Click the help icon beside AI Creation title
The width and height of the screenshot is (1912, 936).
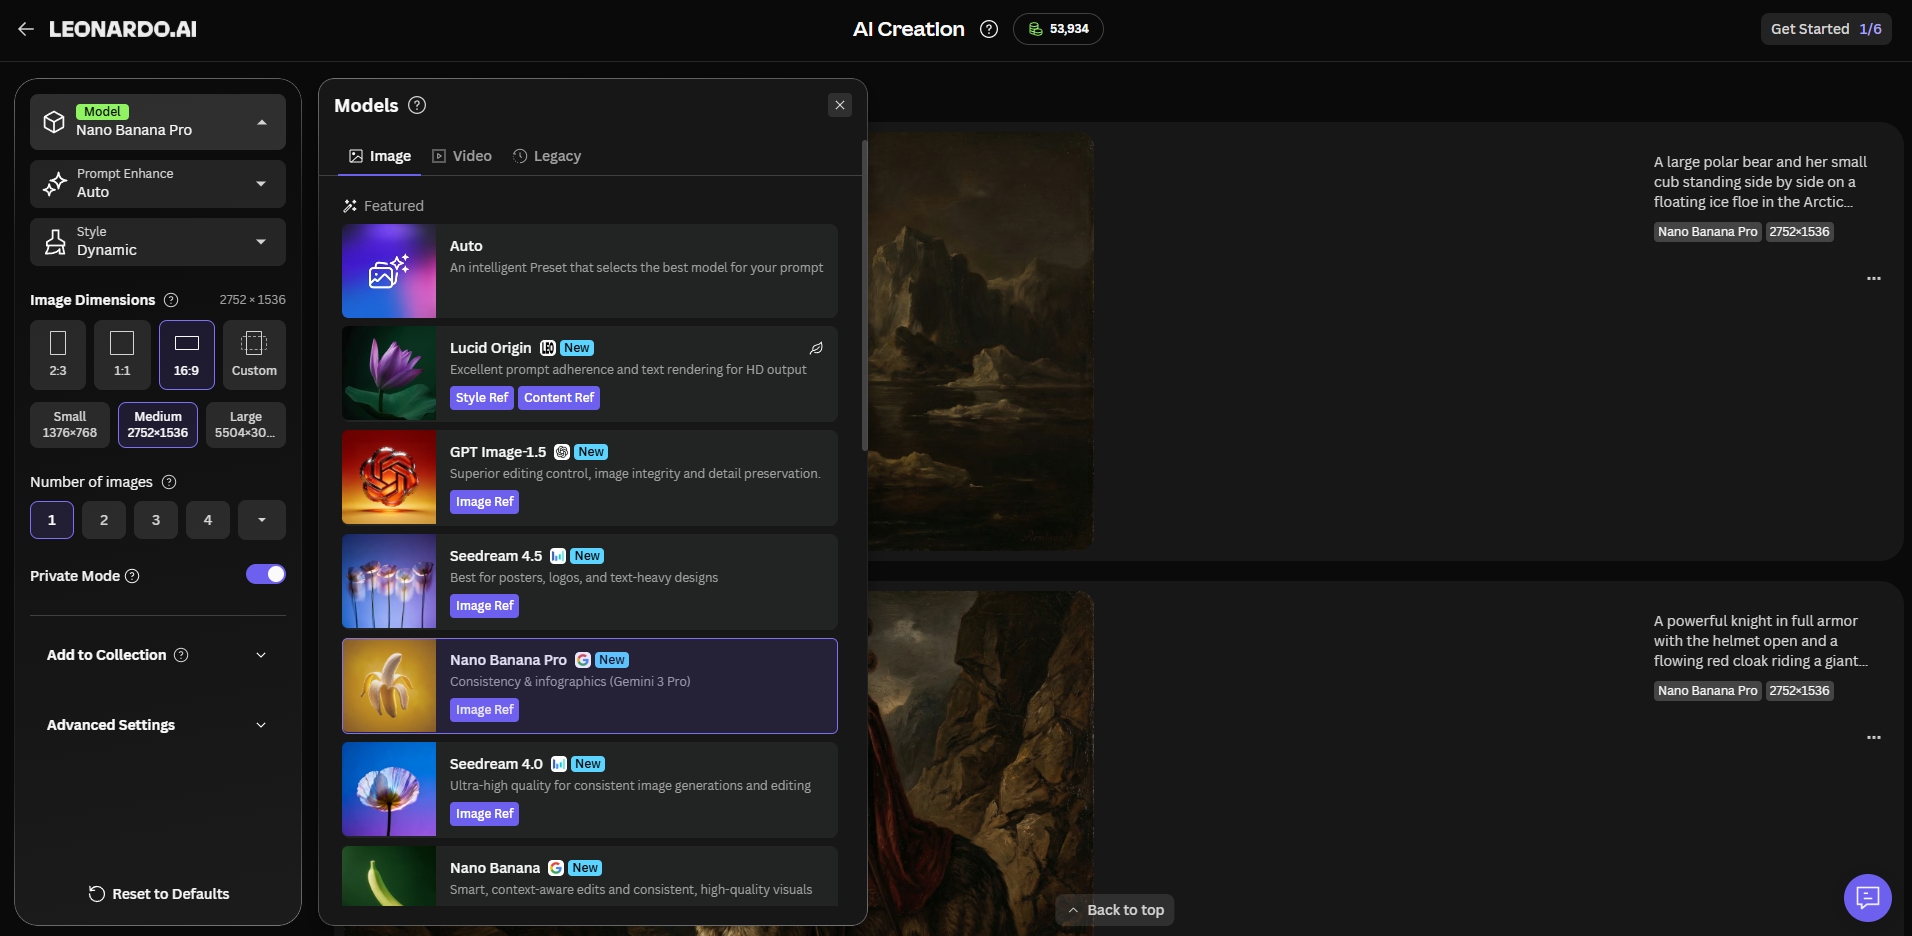(988, 29)
